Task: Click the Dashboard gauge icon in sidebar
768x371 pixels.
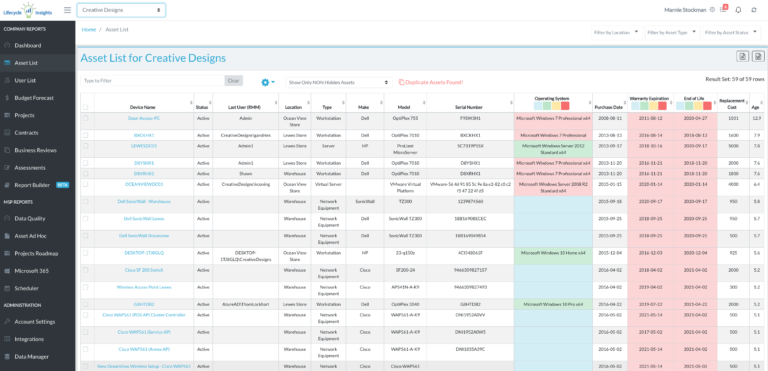Action: [7, 46]
